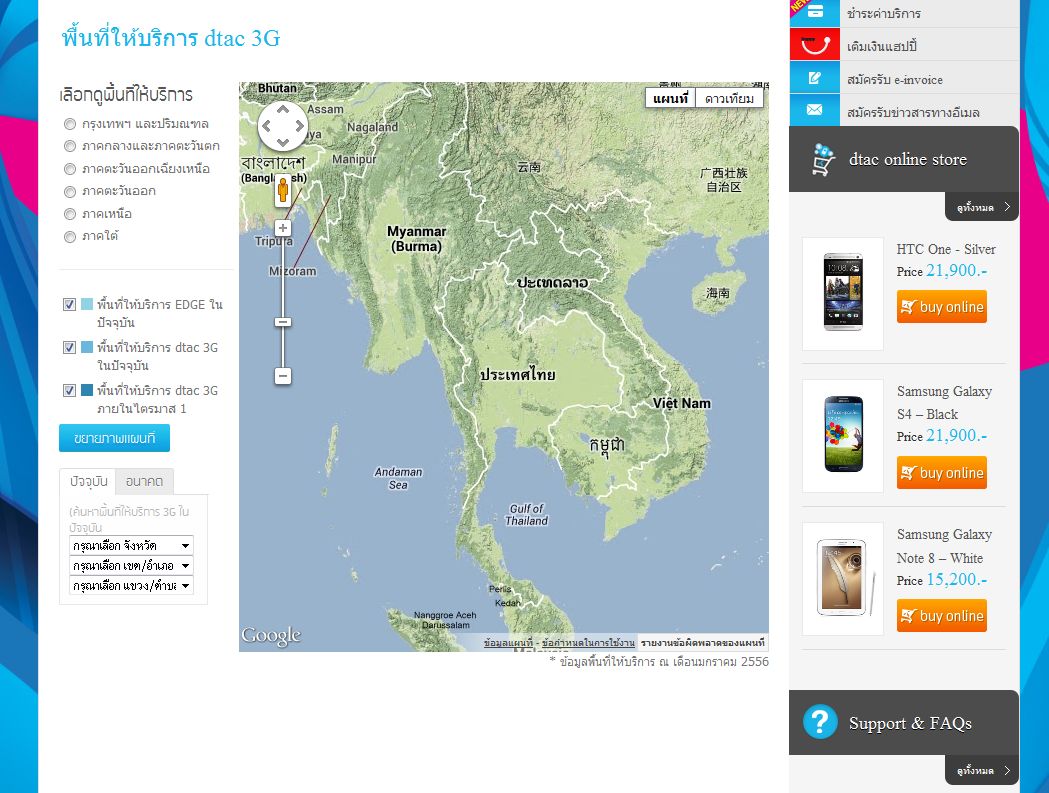Pan the map right with the right arrow
This screenshot has height=793, width=1049.
pyautogui.click(x=300, y=126)
